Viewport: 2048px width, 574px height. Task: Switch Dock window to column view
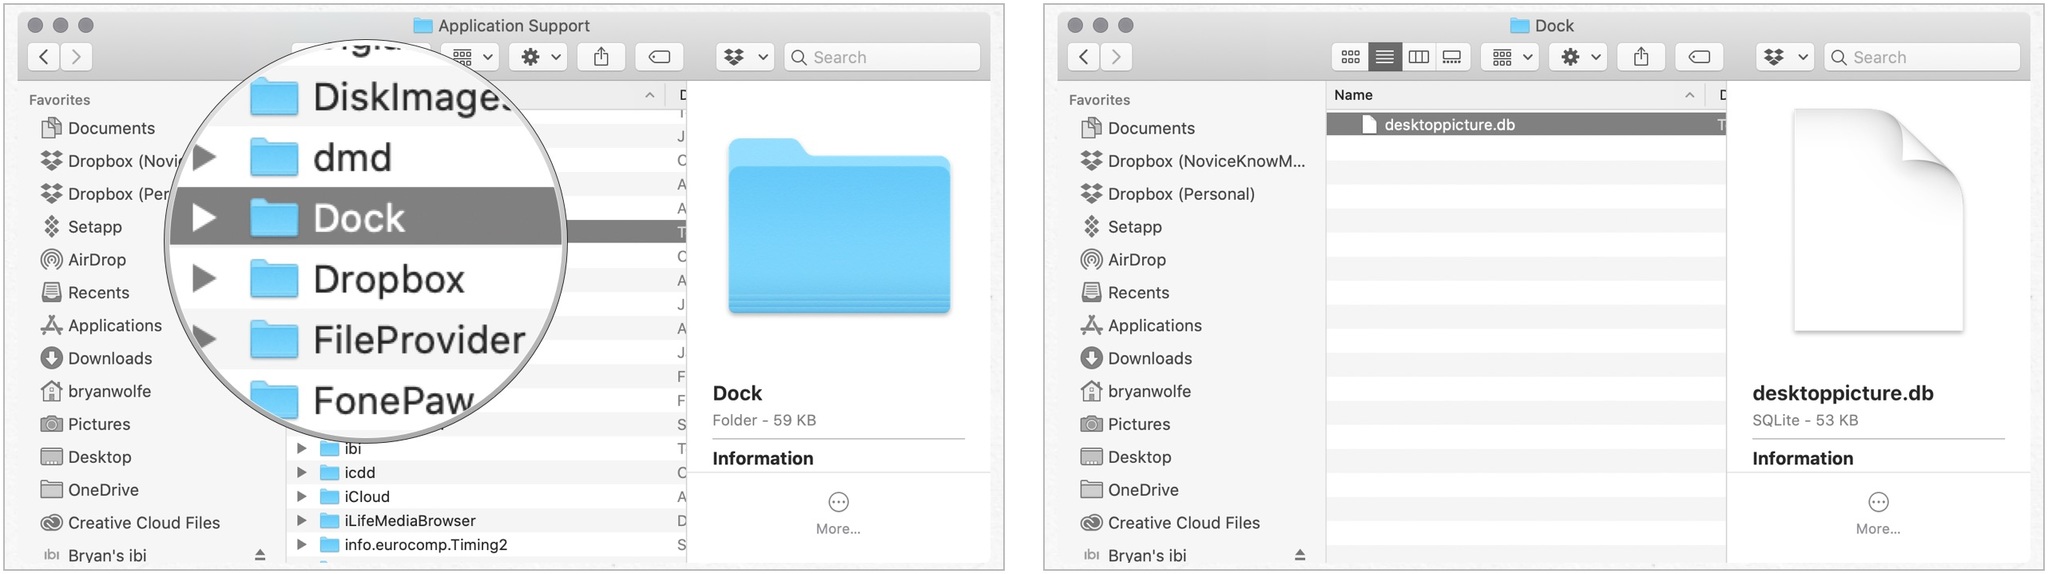[1418, 57]
